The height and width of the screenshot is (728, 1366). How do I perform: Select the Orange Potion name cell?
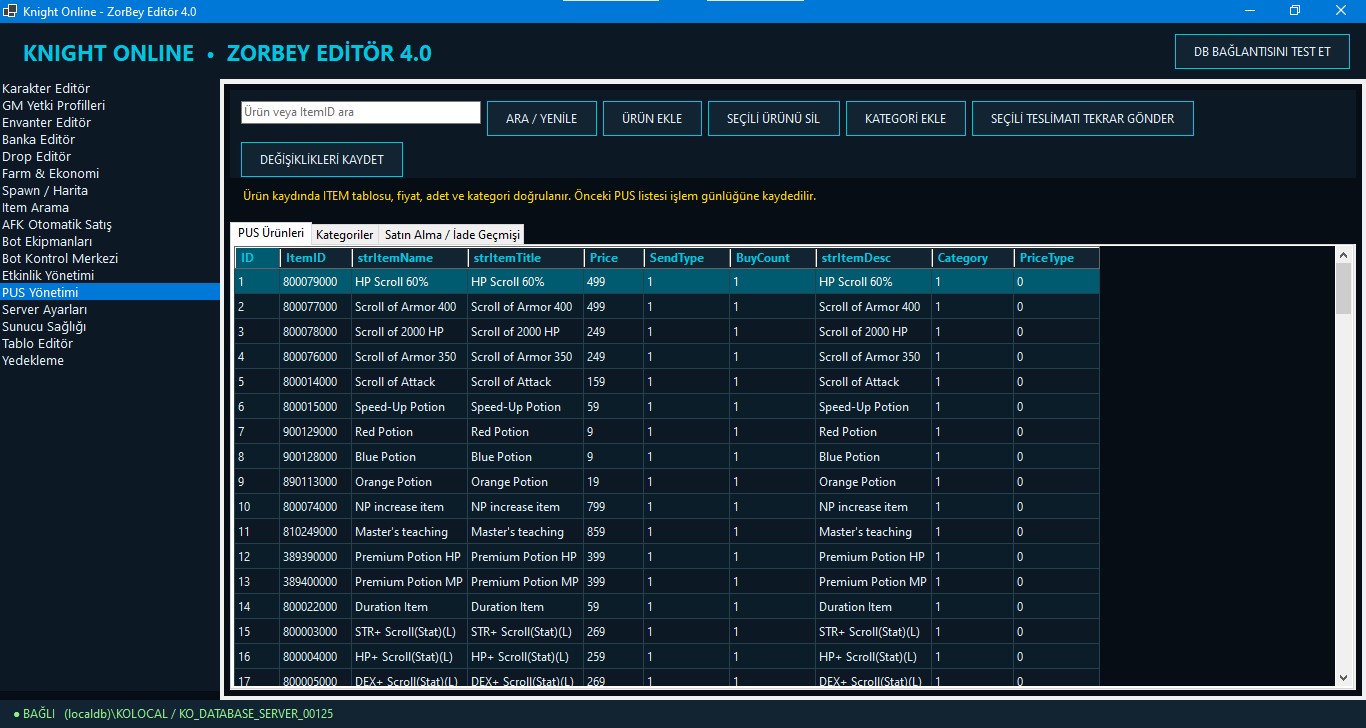(410, 482)
